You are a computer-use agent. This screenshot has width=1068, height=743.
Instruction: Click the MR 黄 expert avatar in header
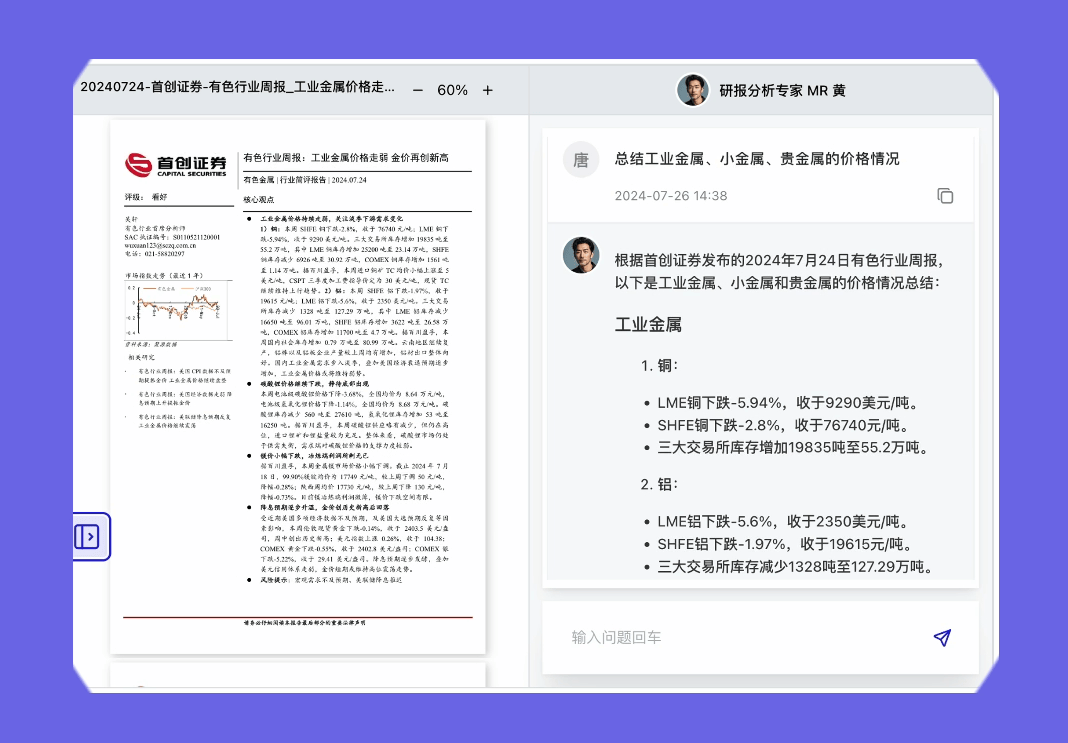click(x=692, y=90)
